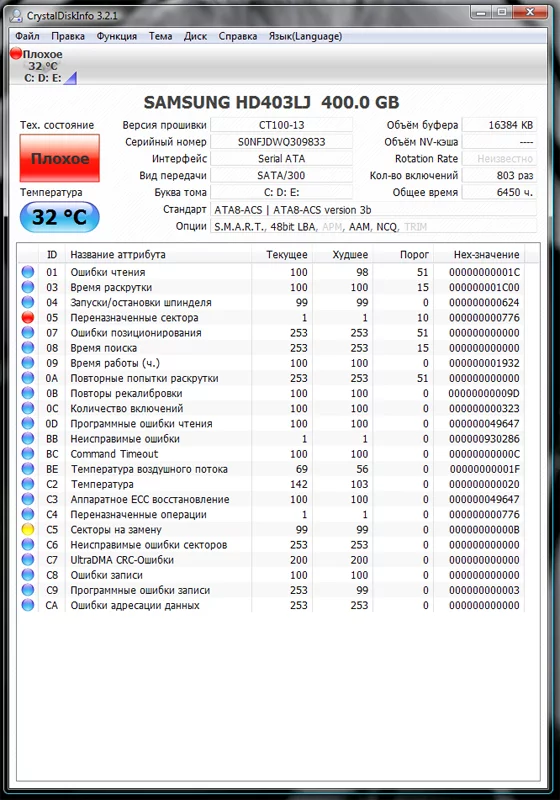Select the red disk status icon for drive C: D: E:
The height and width of the screenshot is (800, 560).
[16, 53]
